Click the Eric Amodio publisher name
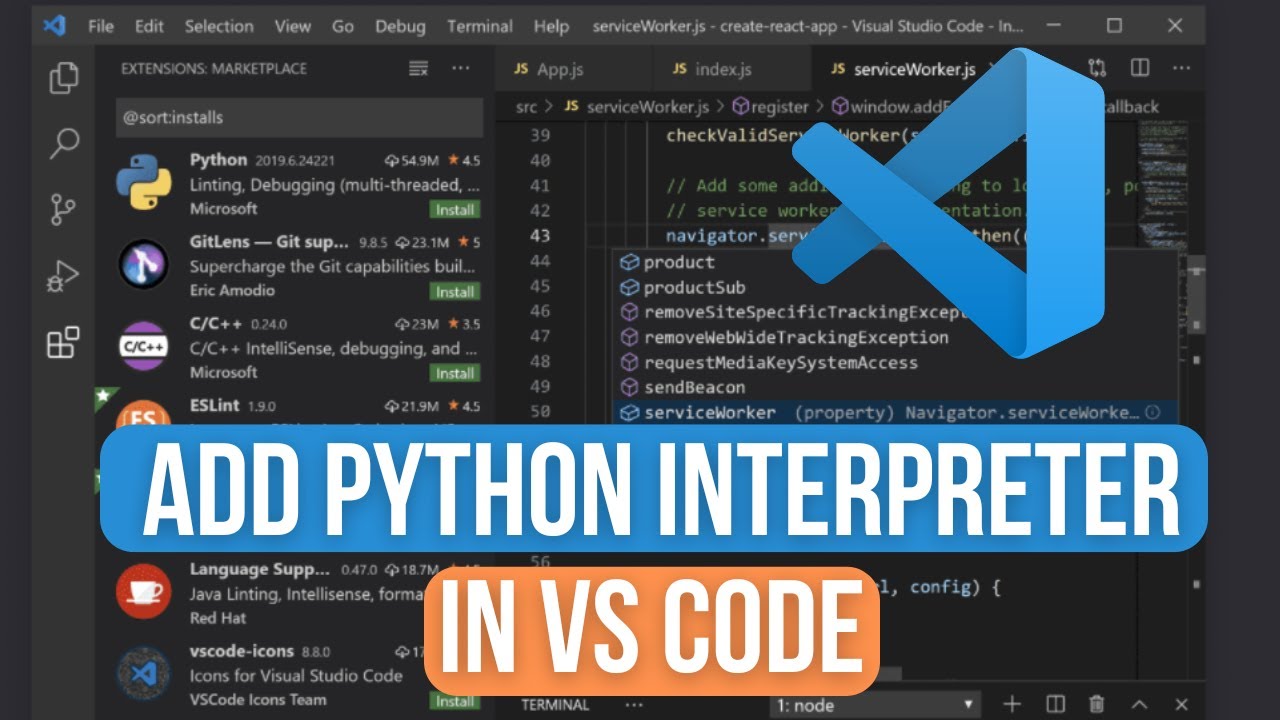This screenshot has width=1280, height=720. point(232,291)
